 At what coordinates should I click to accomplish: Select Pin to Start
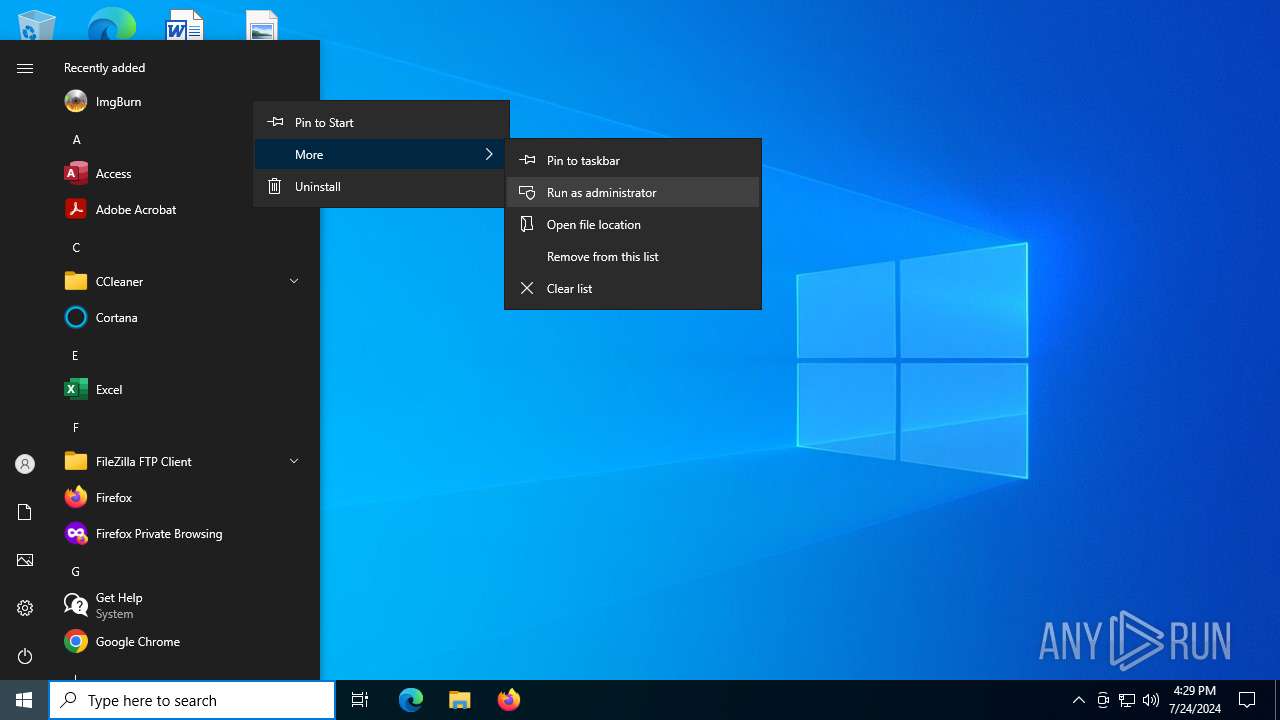point(382,122)
